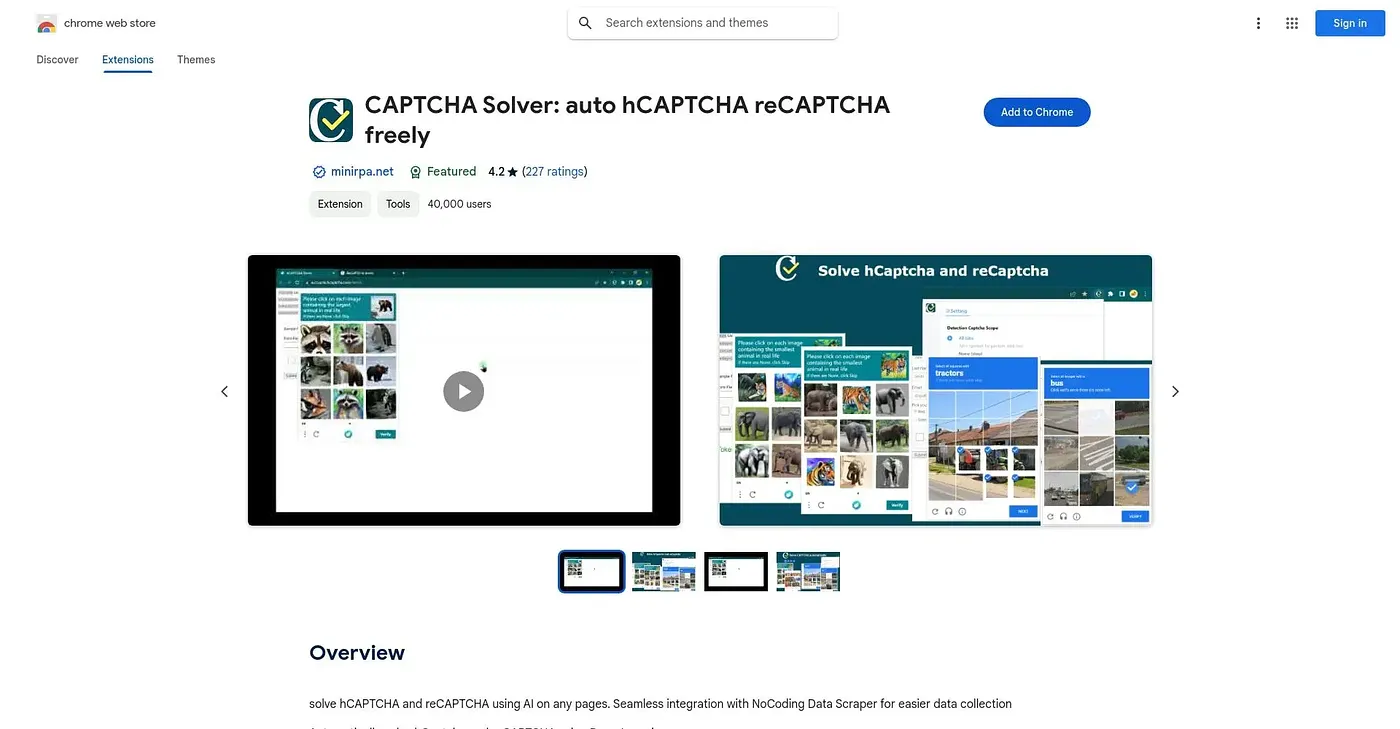Click the Sign in button
Screen dimensions: 1400x729
point(1349,23)
